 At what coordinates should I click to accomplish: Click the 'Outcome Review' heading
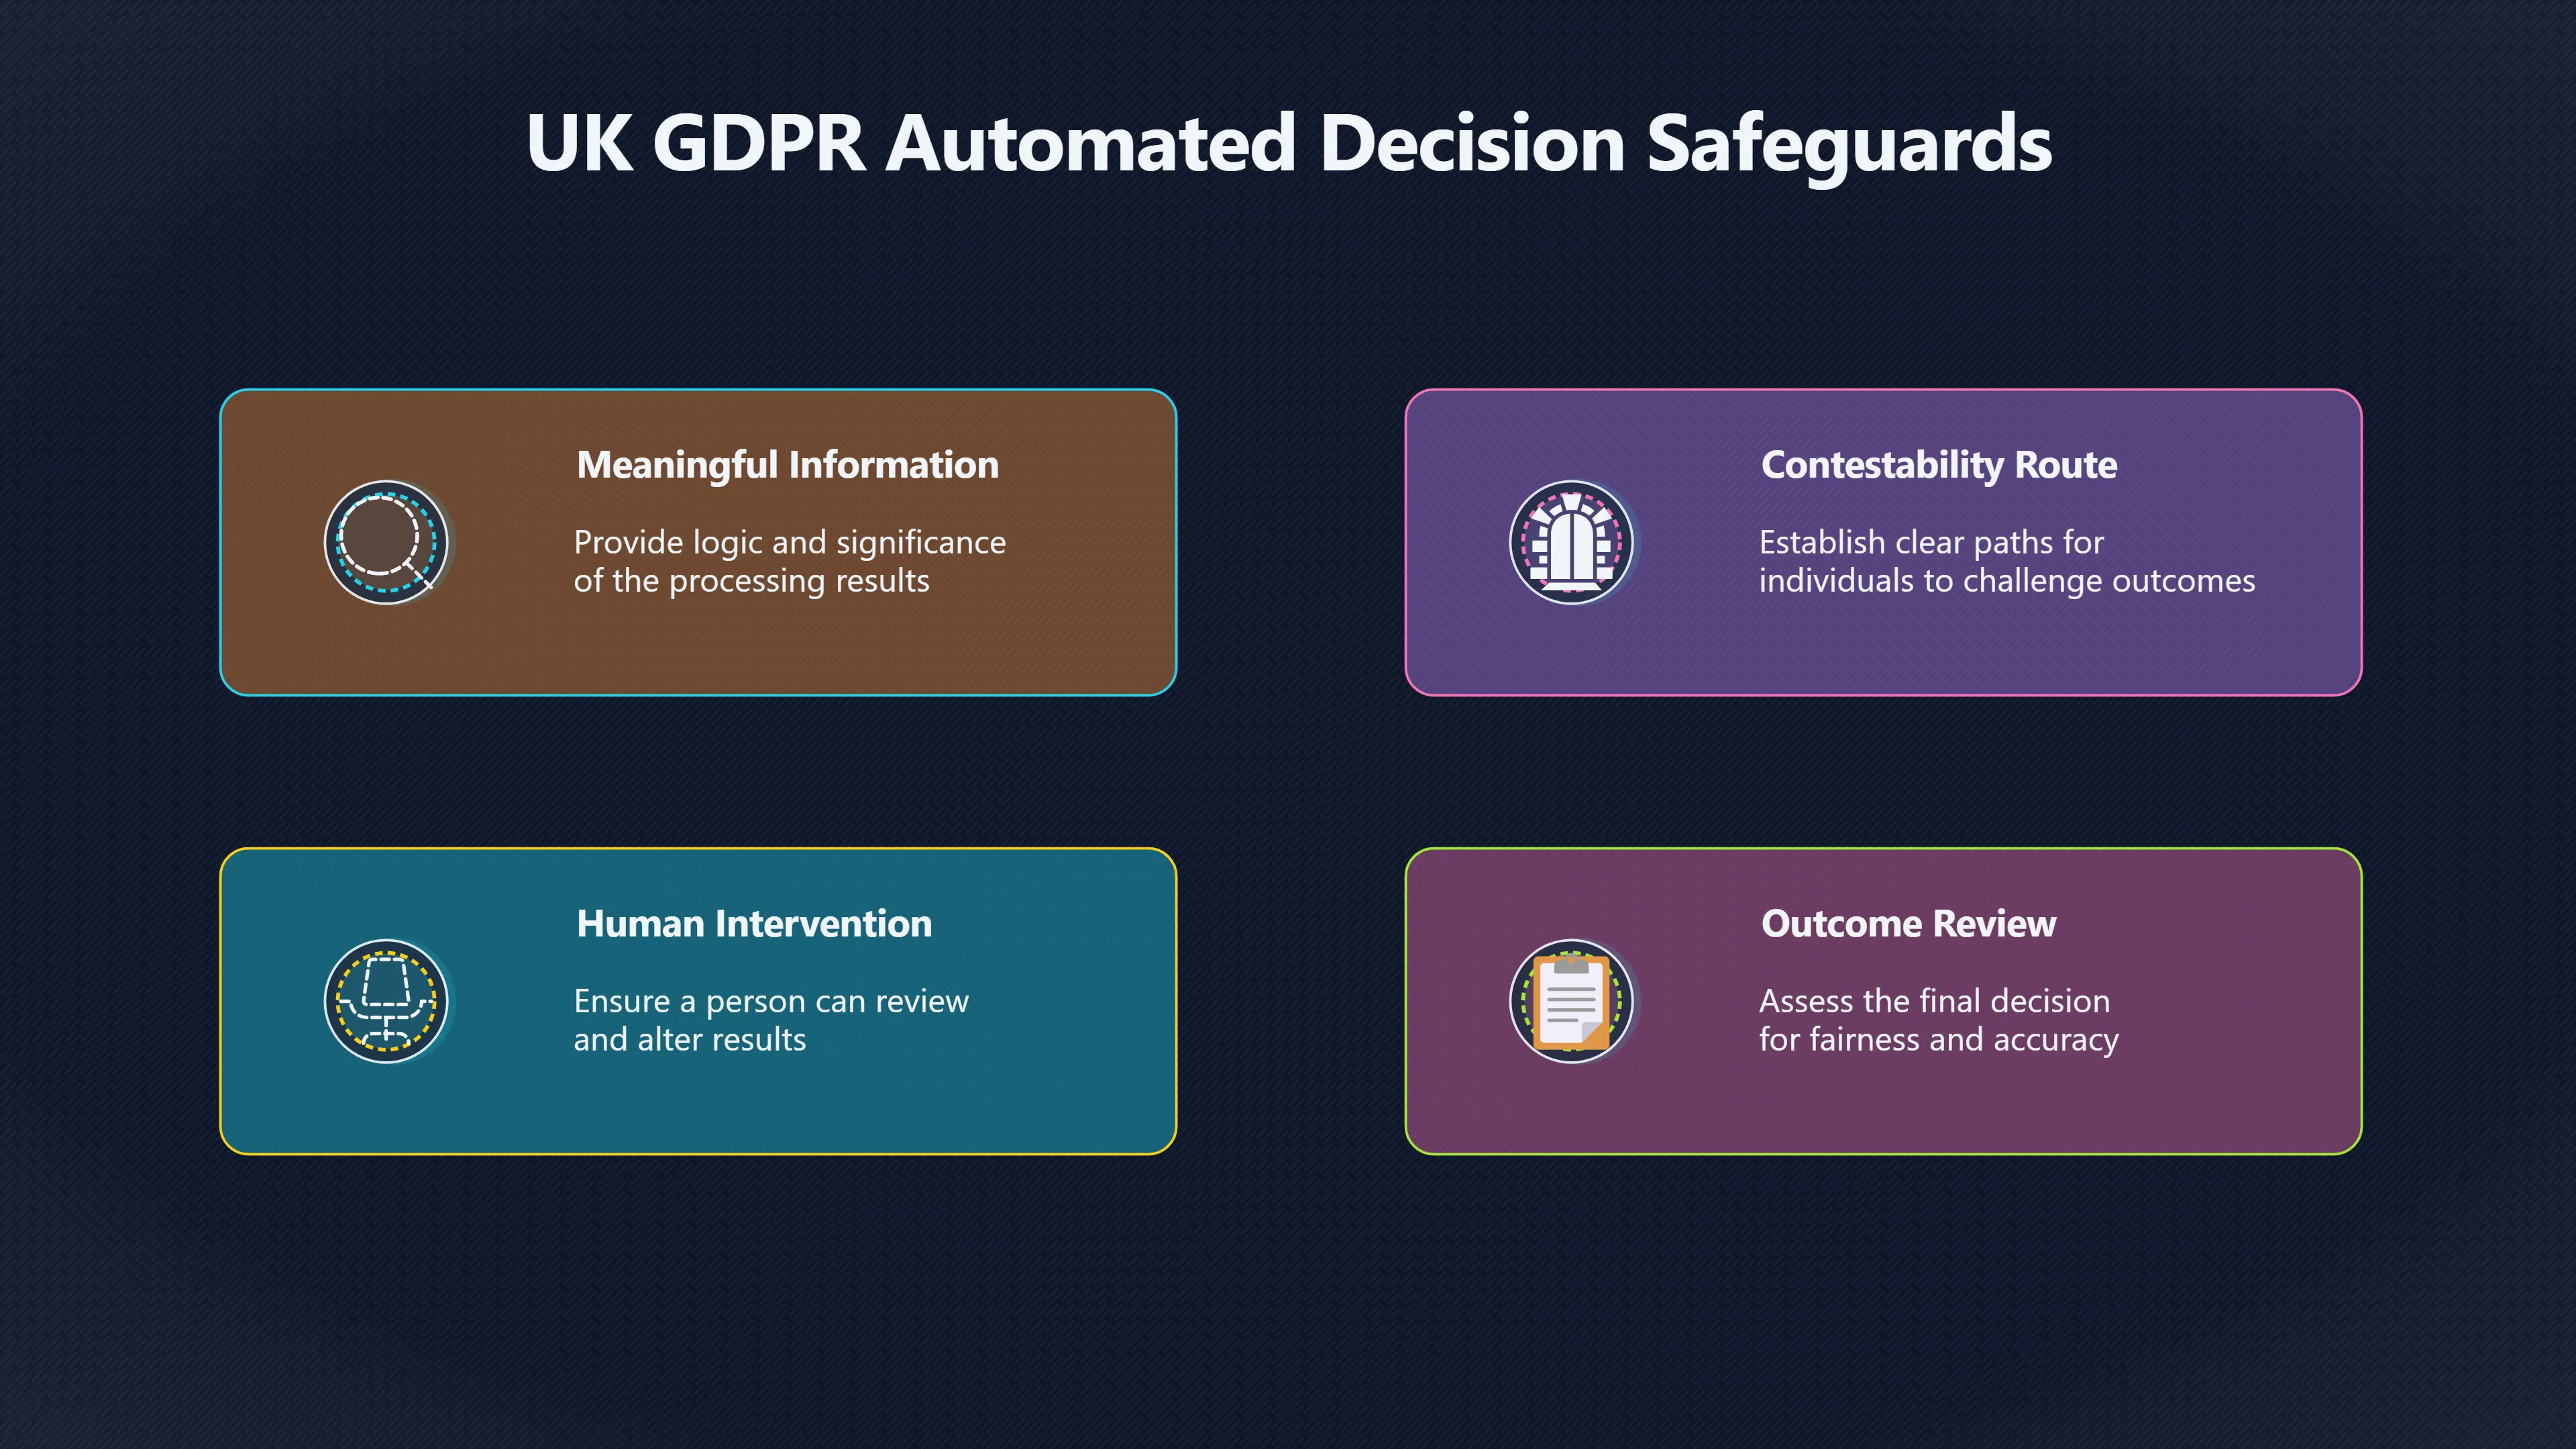1908,924
